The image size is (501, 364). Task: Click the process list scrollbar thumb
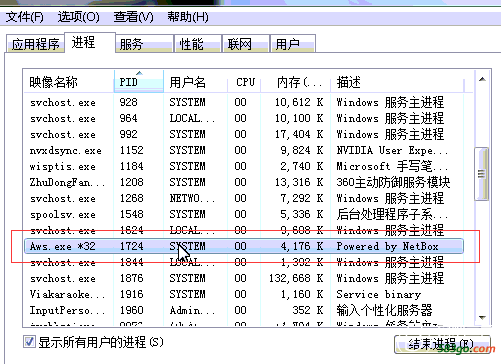pos(482,174)
